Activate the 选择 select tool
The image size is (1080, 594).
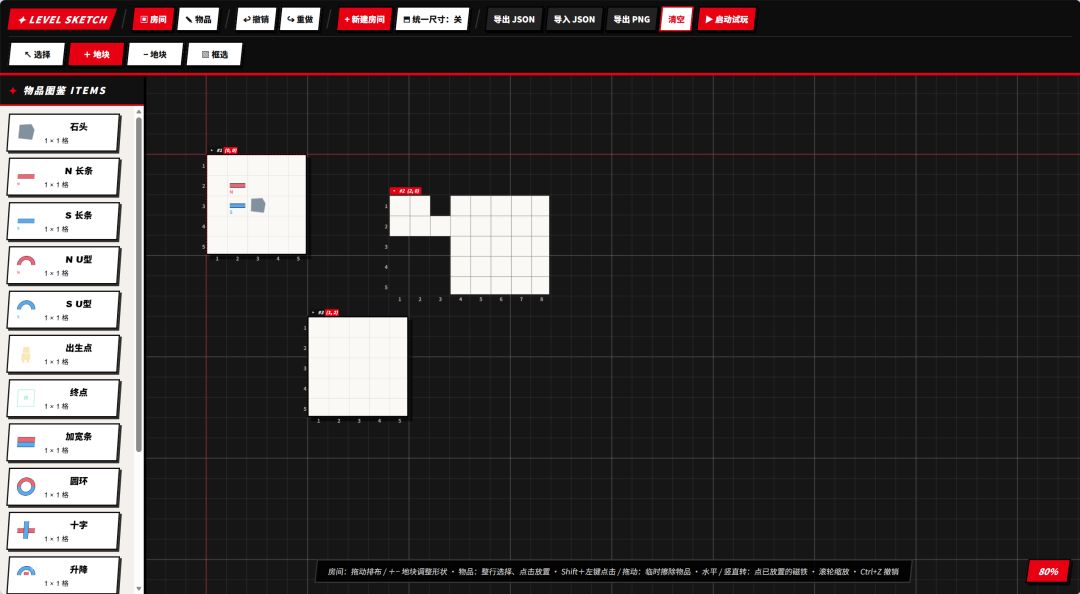click(37, 54)
